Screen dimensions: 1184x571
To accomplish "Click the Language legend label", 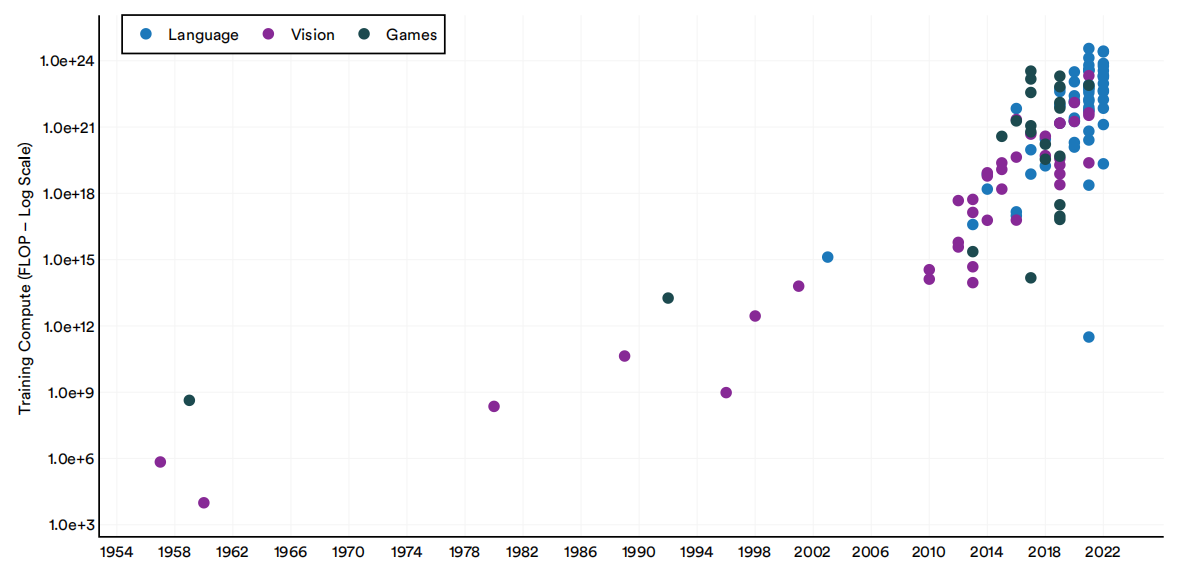I will 203,35.
